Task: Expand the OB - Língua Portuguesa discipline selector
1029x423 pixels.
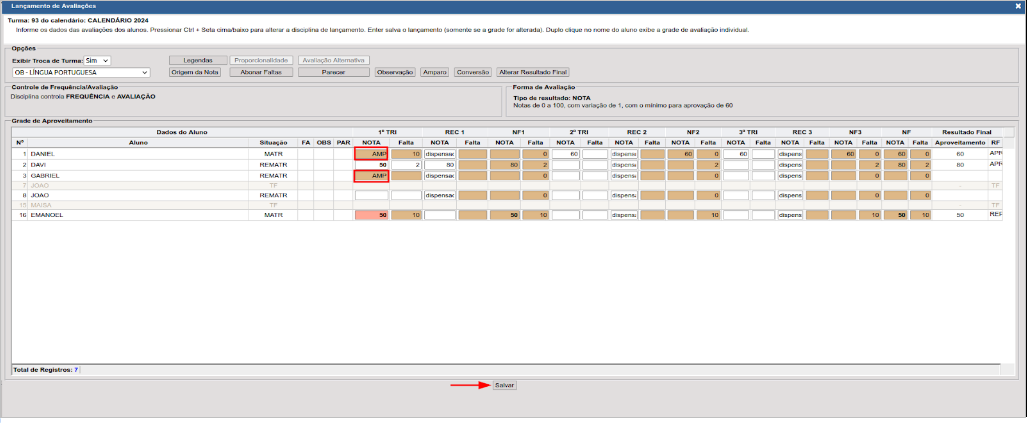Action: [80, 72]
